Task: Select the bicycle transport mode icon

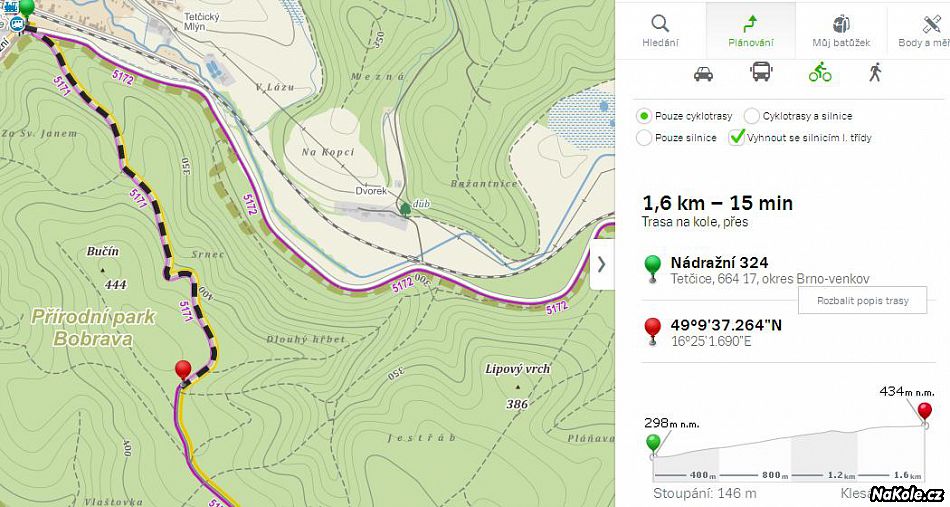Action: pyautogui.click(x=820, y=72)
